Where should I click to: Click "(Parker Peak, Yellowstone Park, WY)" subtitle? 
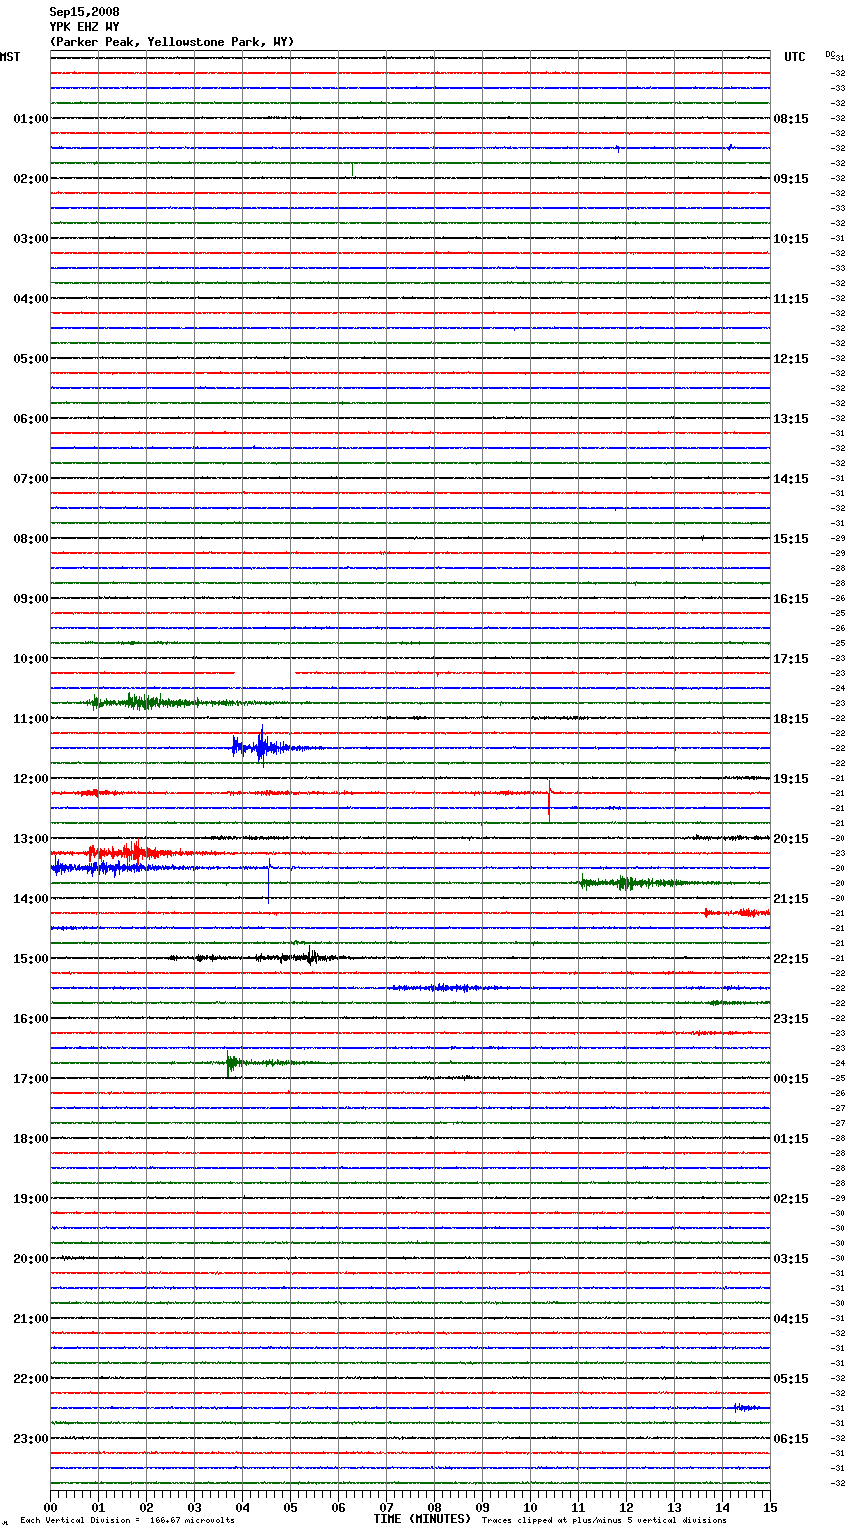point(172,42)
